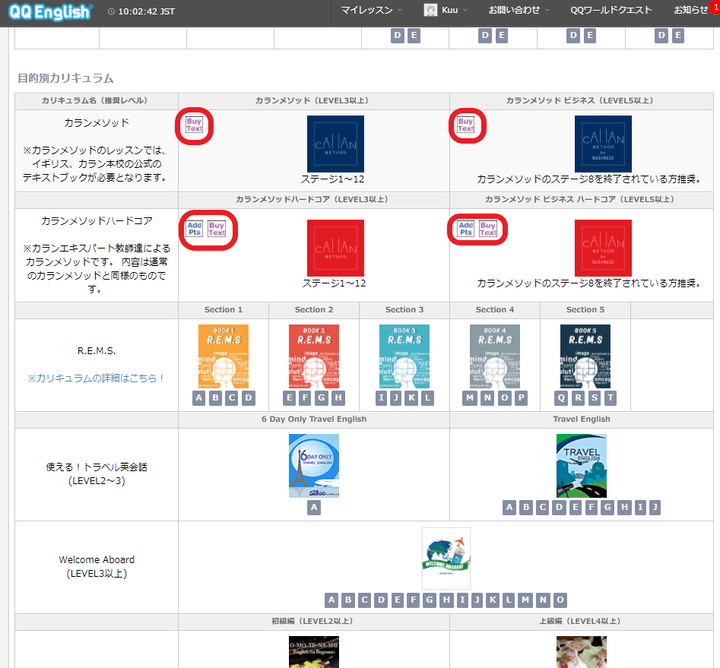Open R.E.M.S Book 3 teal cover
Image resolution: width=720 pixels, height=668 pixels.
pos(405,356)
